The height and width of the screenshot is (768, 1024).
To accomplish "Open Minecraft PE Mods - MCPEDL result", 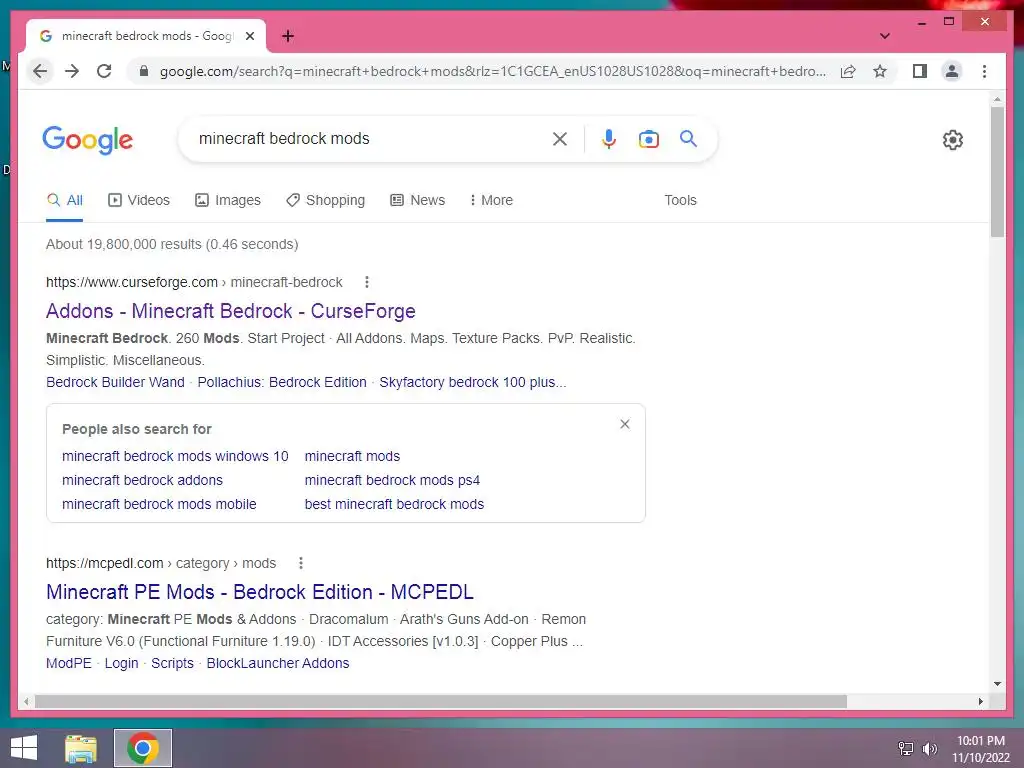I will point(259,592).
